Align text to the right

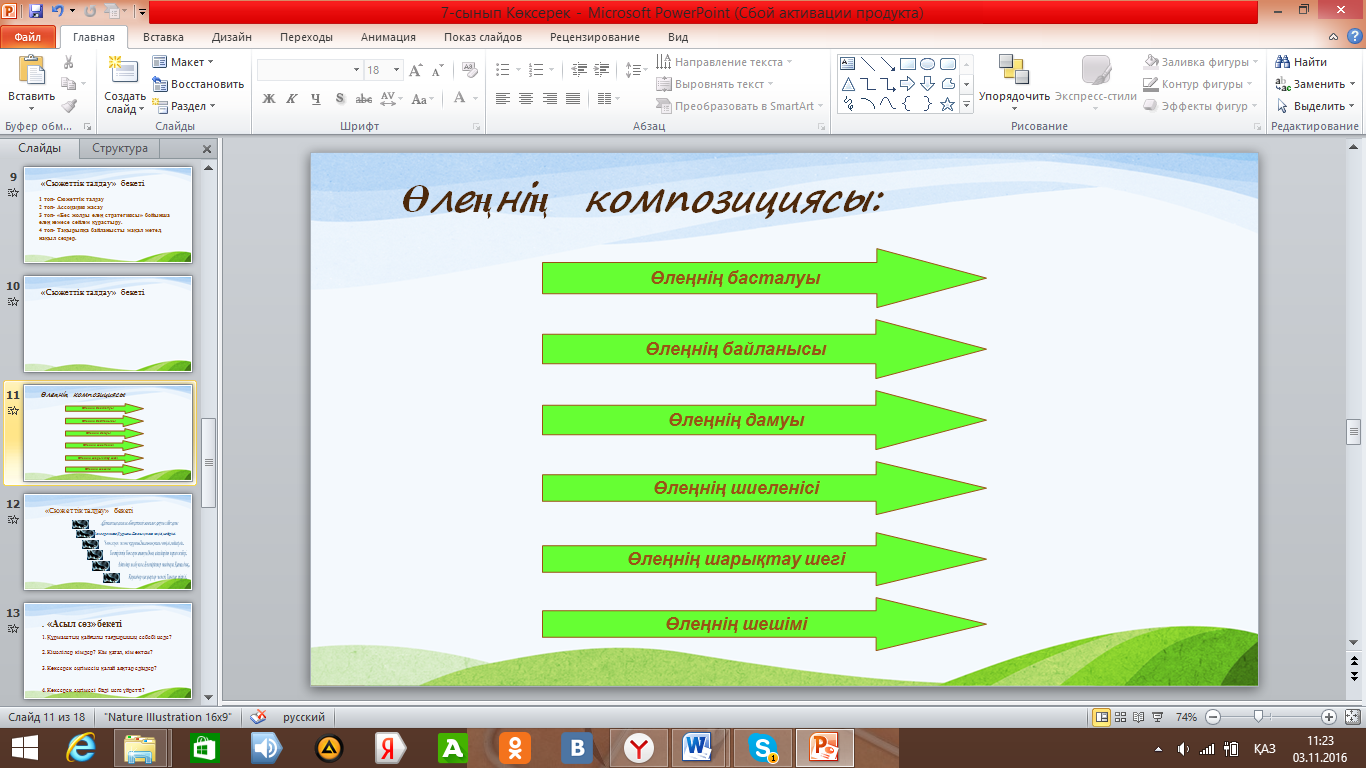[x=550, y=98]
